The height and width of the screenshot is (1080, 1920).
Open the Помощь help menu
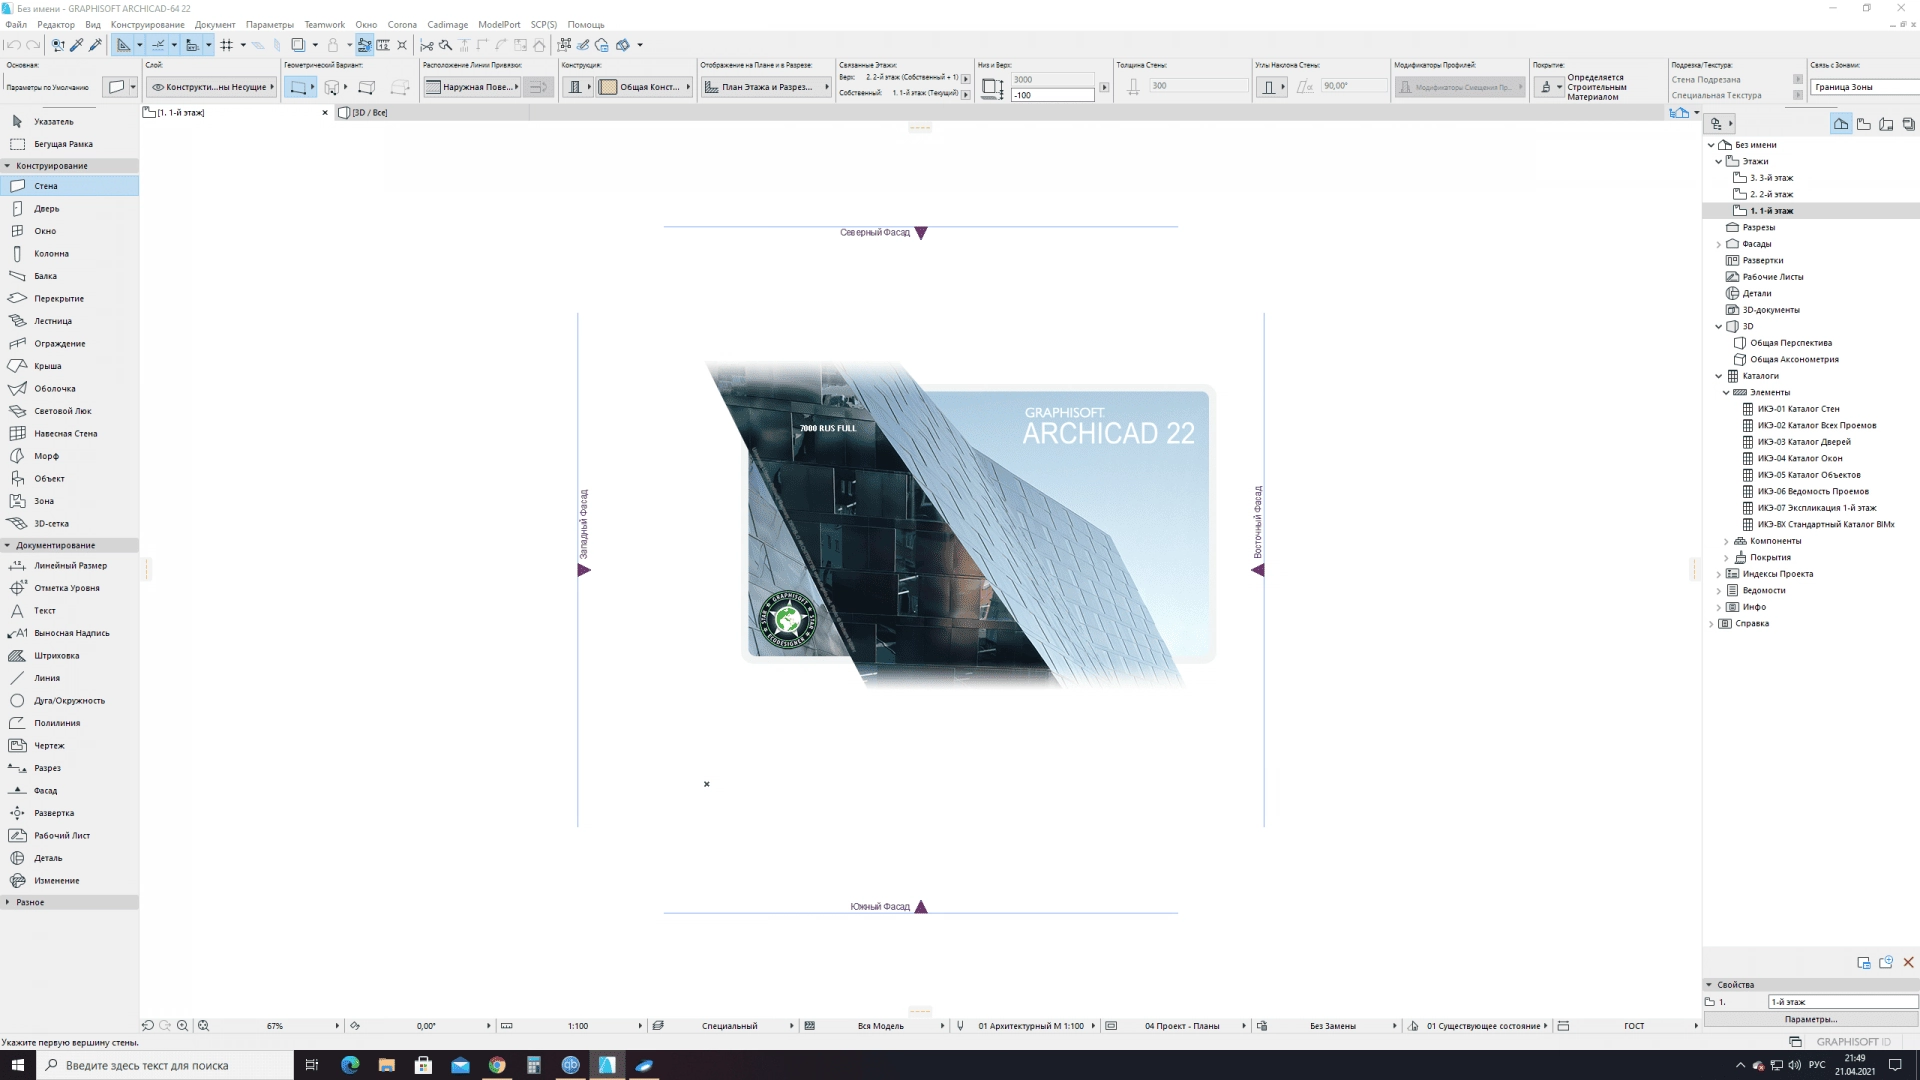(x=586, y=24)
